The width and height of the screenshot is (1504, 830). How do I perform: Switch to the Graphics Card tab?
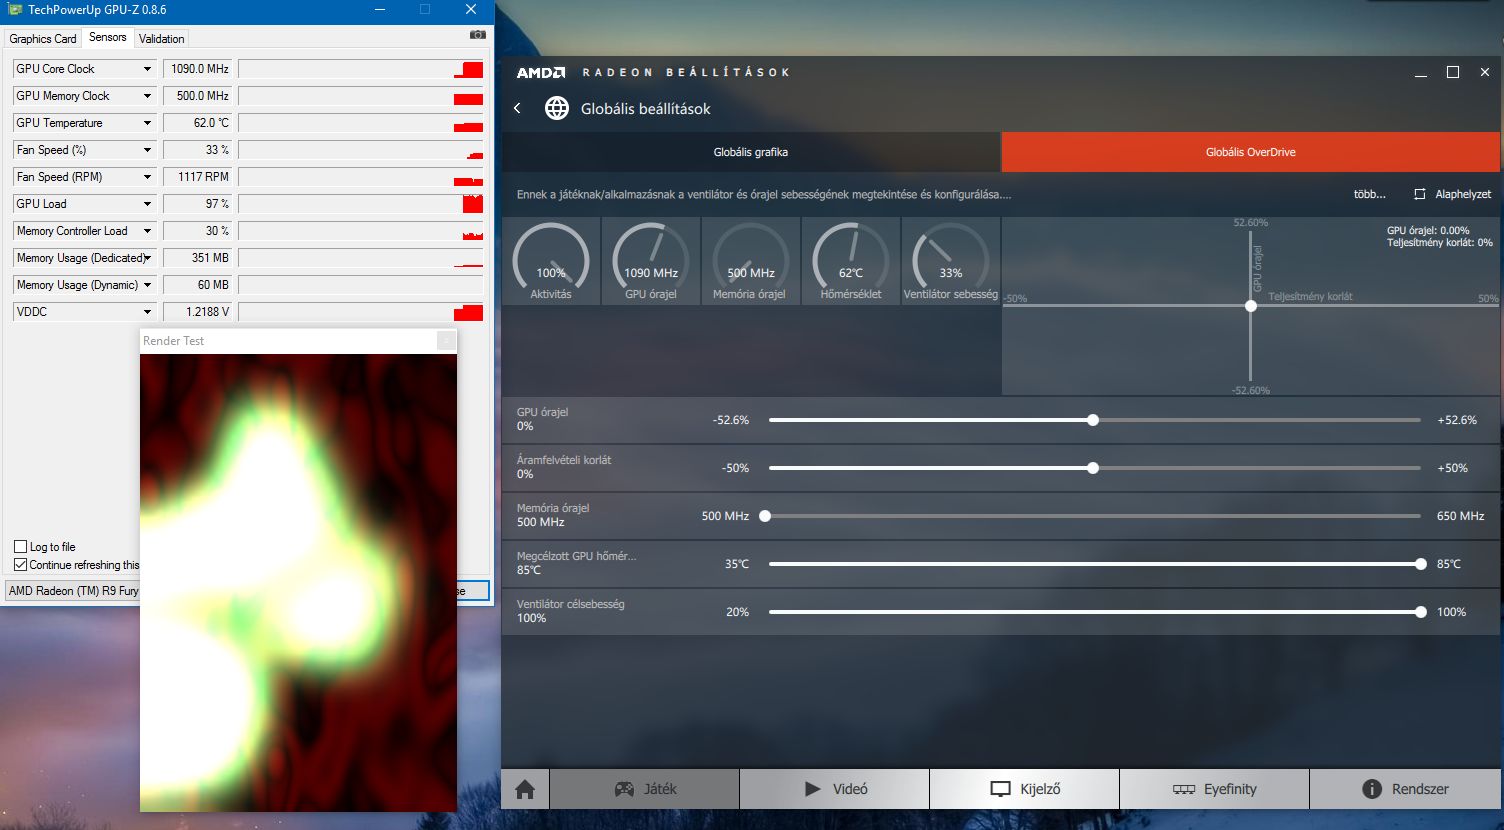click(43, 39)
